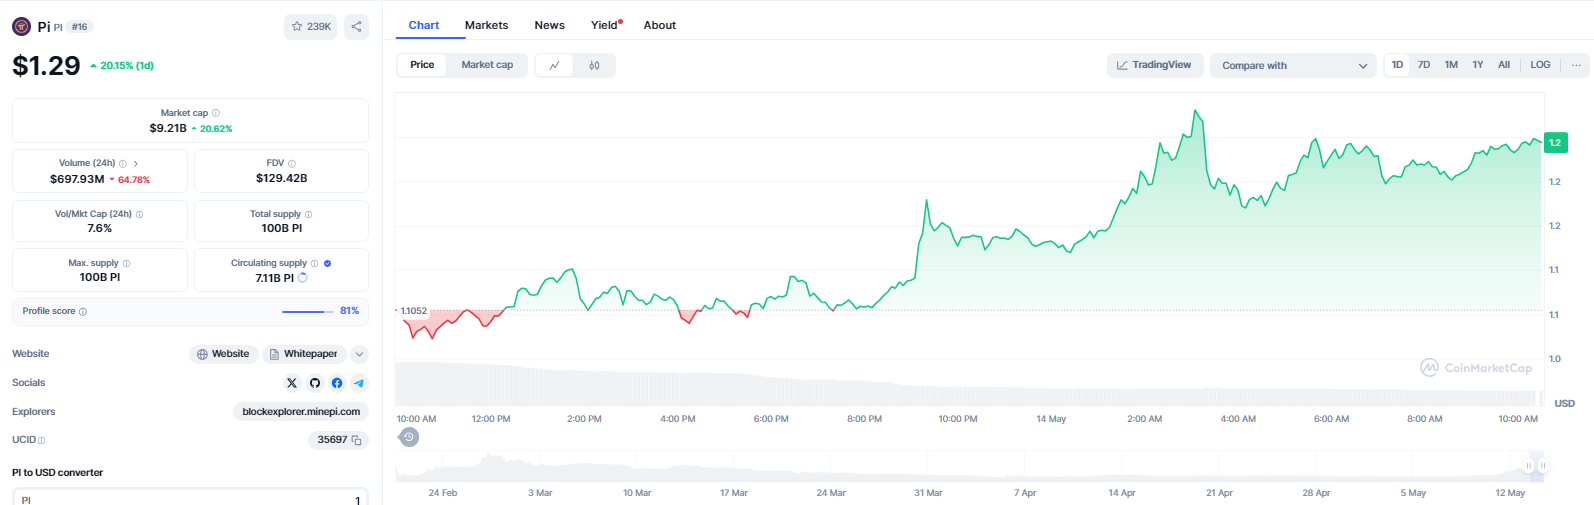Click the PI converter input field
1594x505 pixels.
click(190, 497)
